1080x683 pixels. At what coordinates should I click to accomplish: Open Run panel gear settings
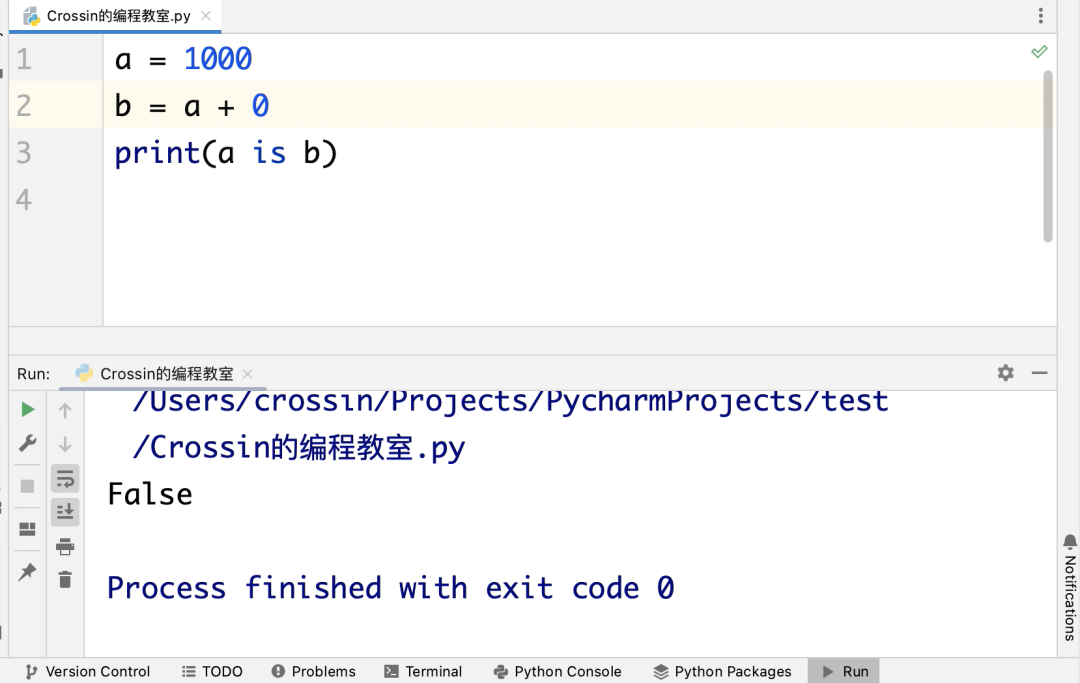[x=1006, y=373]
